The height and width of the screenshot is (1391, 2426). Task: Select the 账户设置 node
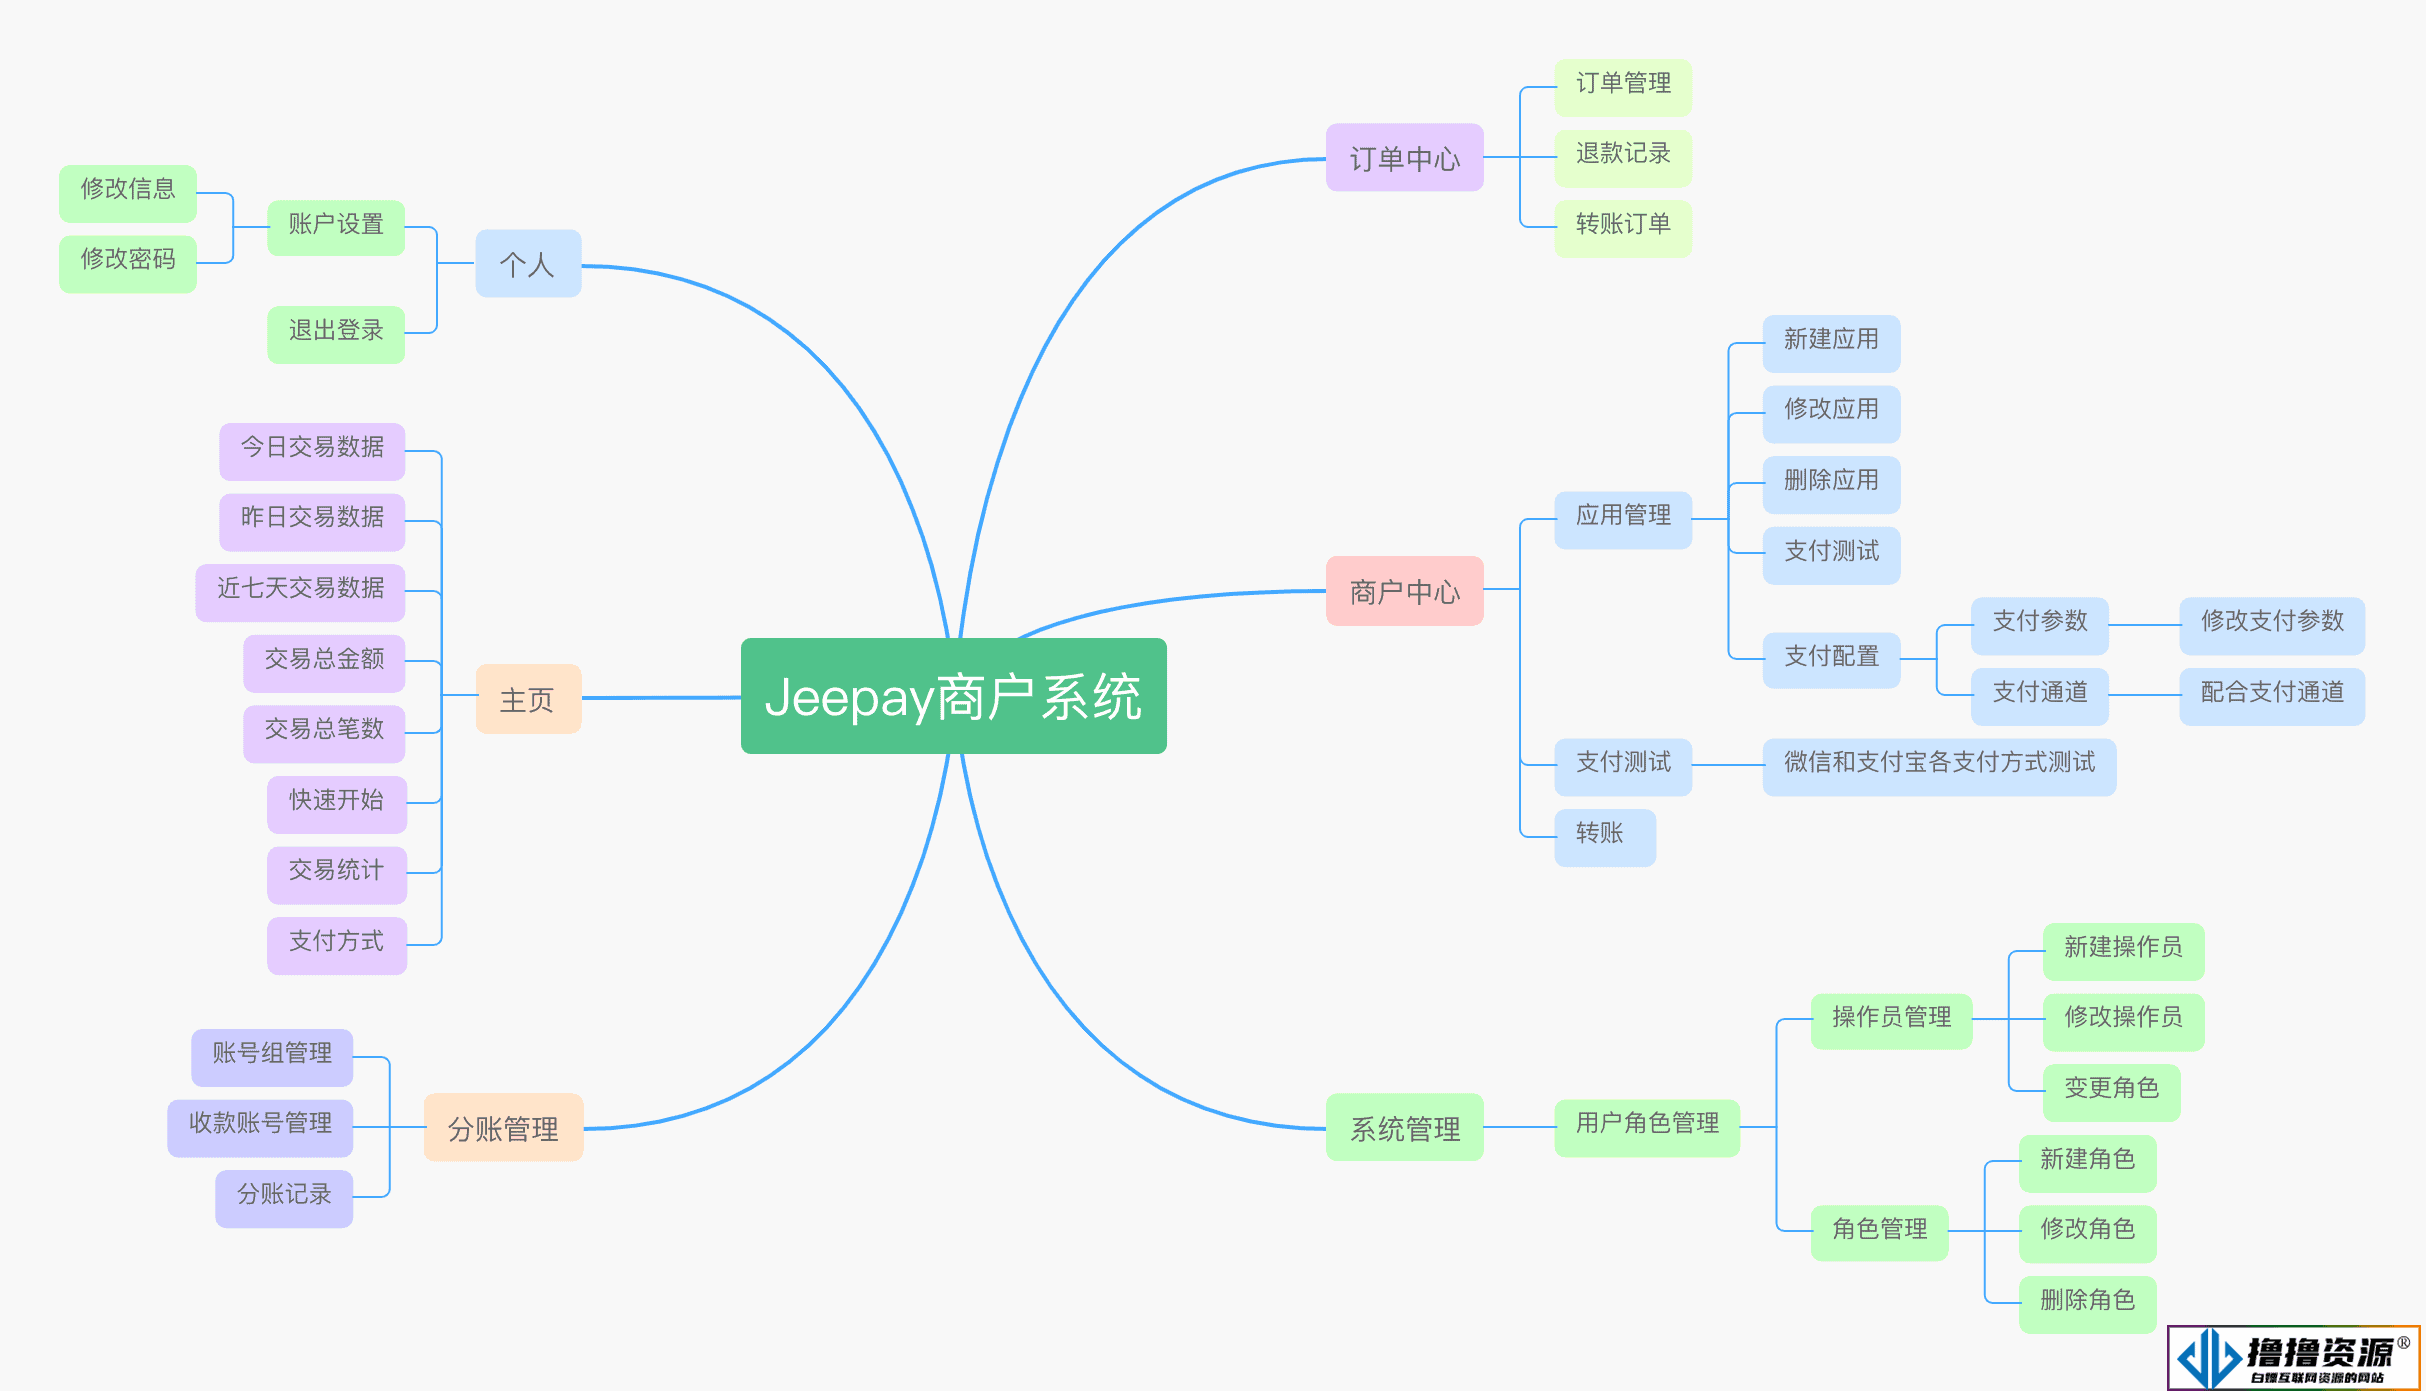(x=336, y=228)
